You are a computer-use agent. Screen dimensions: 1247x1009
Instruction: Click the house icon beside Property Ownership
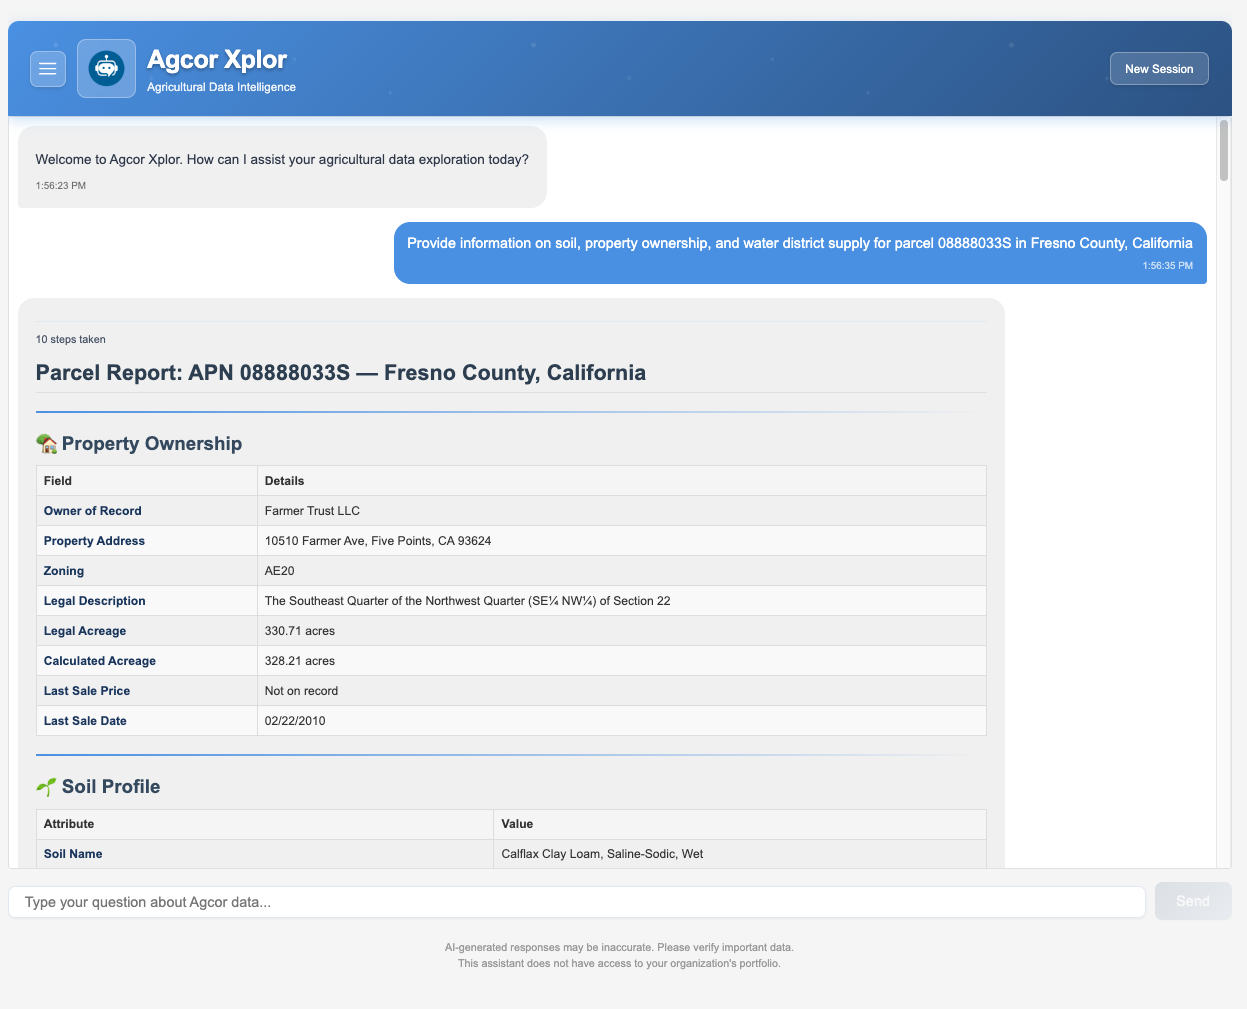pyautogui.click(x=47, y=443)
